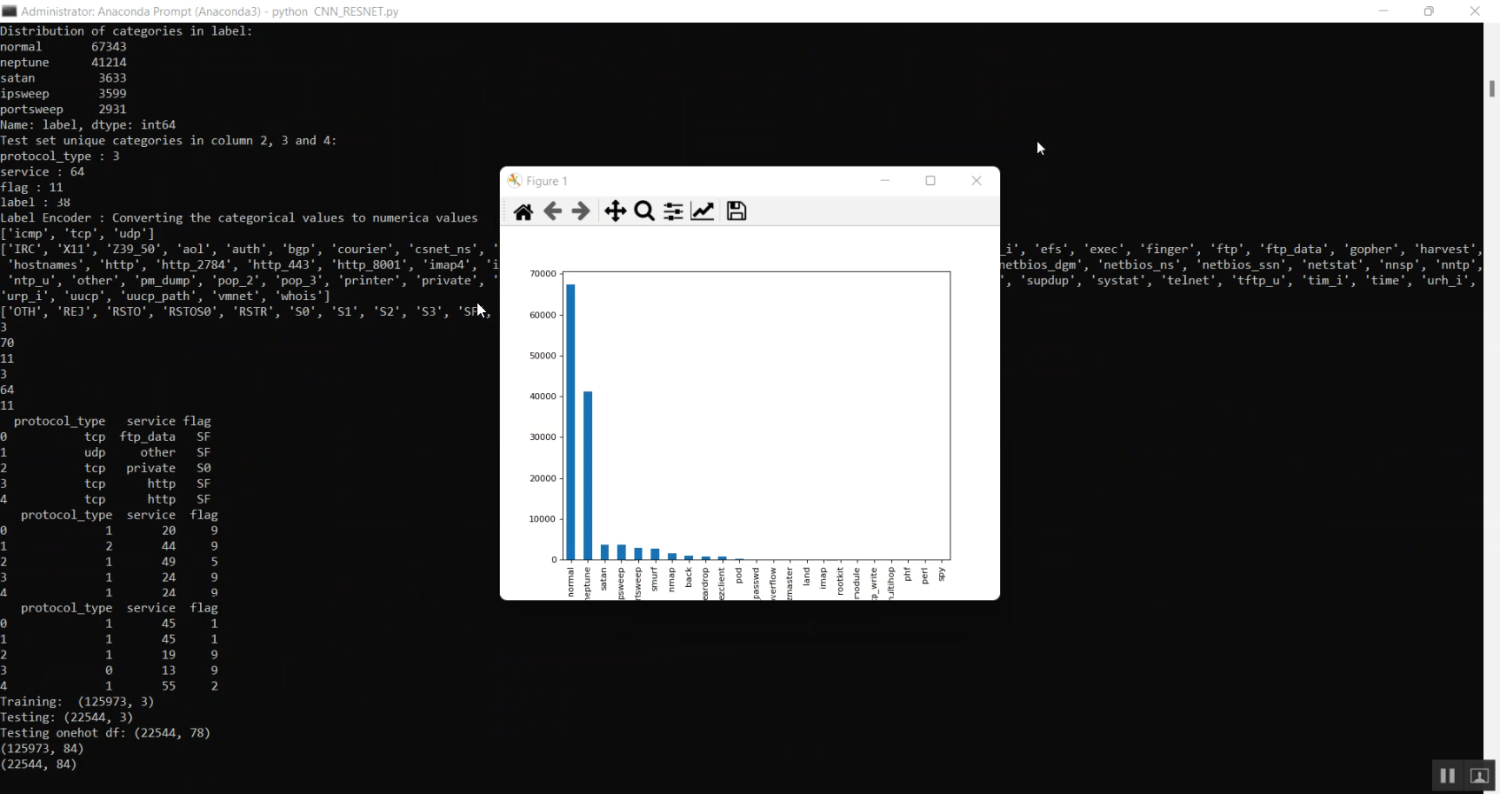Image resolution: width=1500 pixels, height=794 pixels.
Task: Reset plot to original home view
Action: [x=523, y=211]
